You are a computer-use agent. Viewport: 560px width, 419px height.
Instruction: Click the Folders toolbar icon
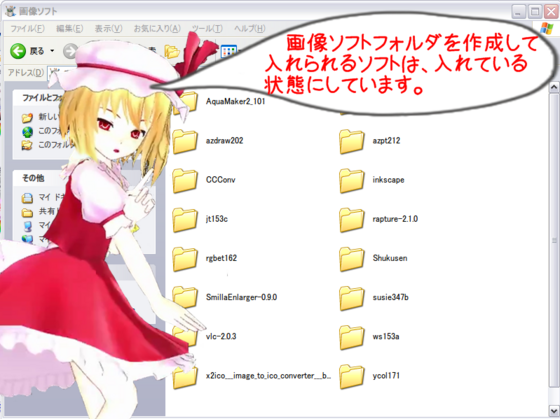[x=171, y=51]
